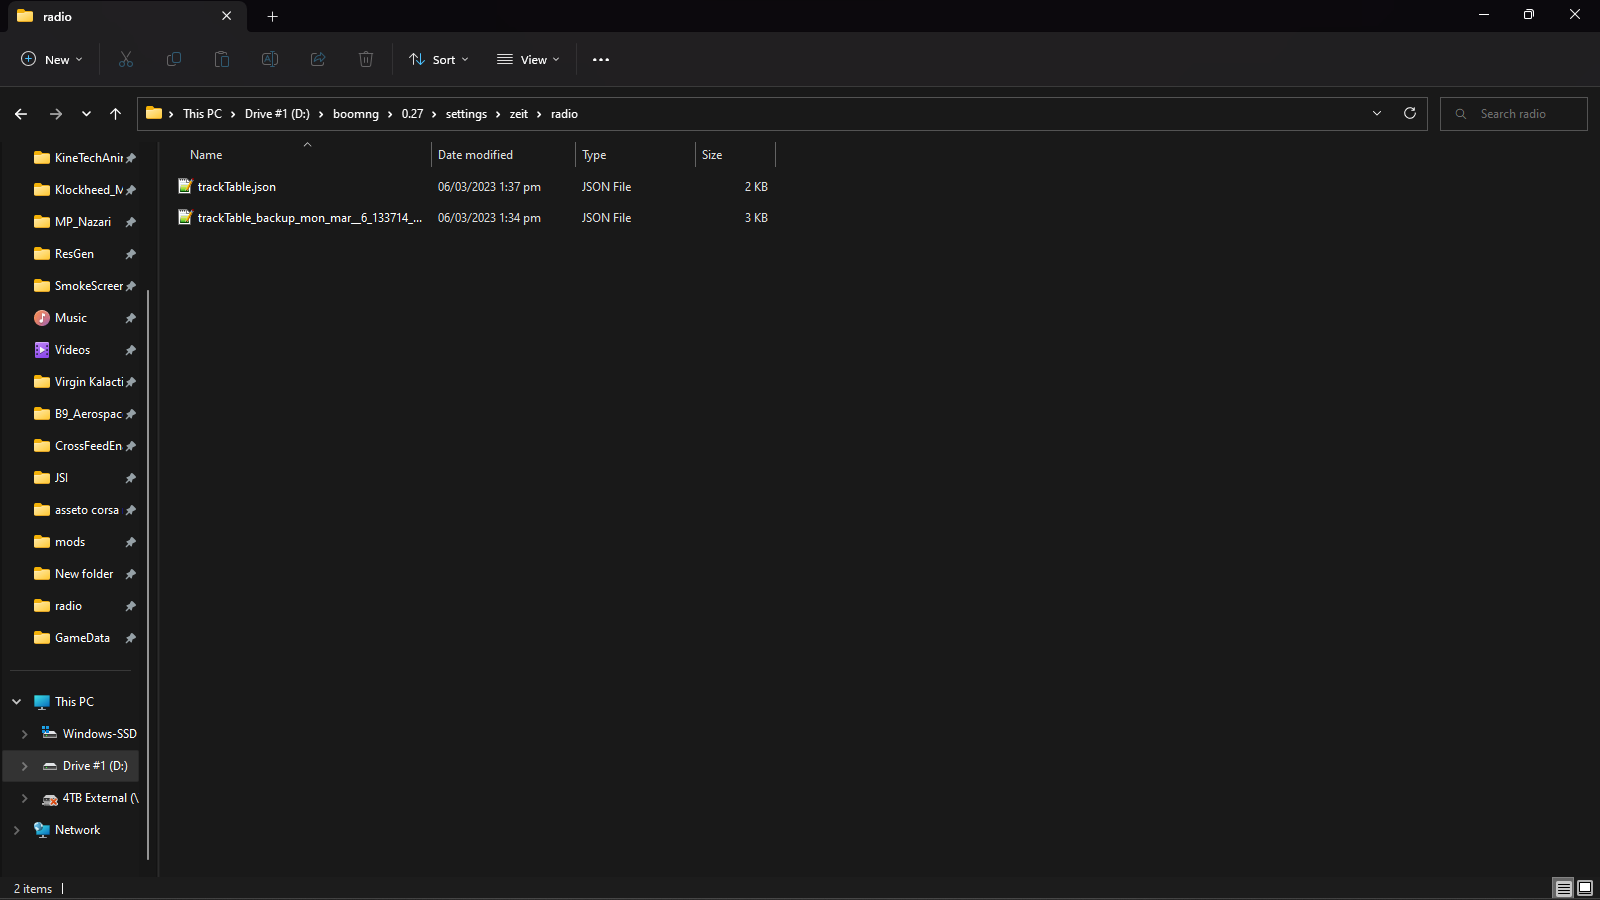Expand the Network tree node
1600x900 pixels.
point(17,830)
